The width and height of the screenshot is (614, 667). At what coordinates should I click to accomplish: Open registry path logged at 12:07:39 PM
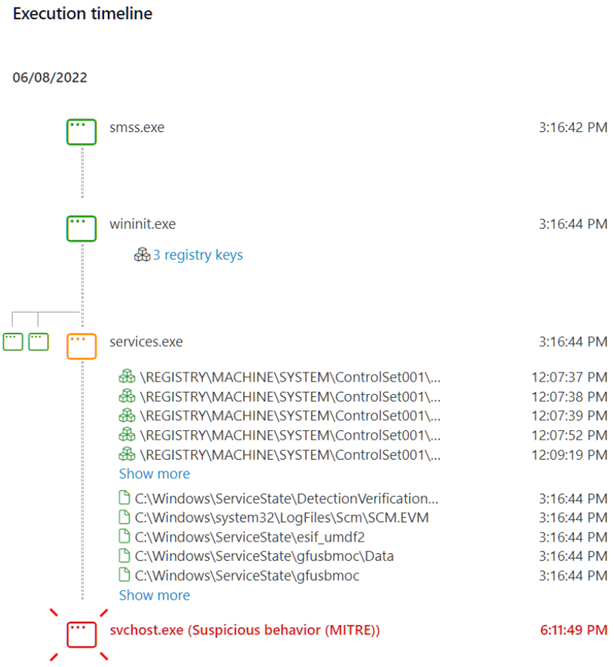tap(290, 416)
